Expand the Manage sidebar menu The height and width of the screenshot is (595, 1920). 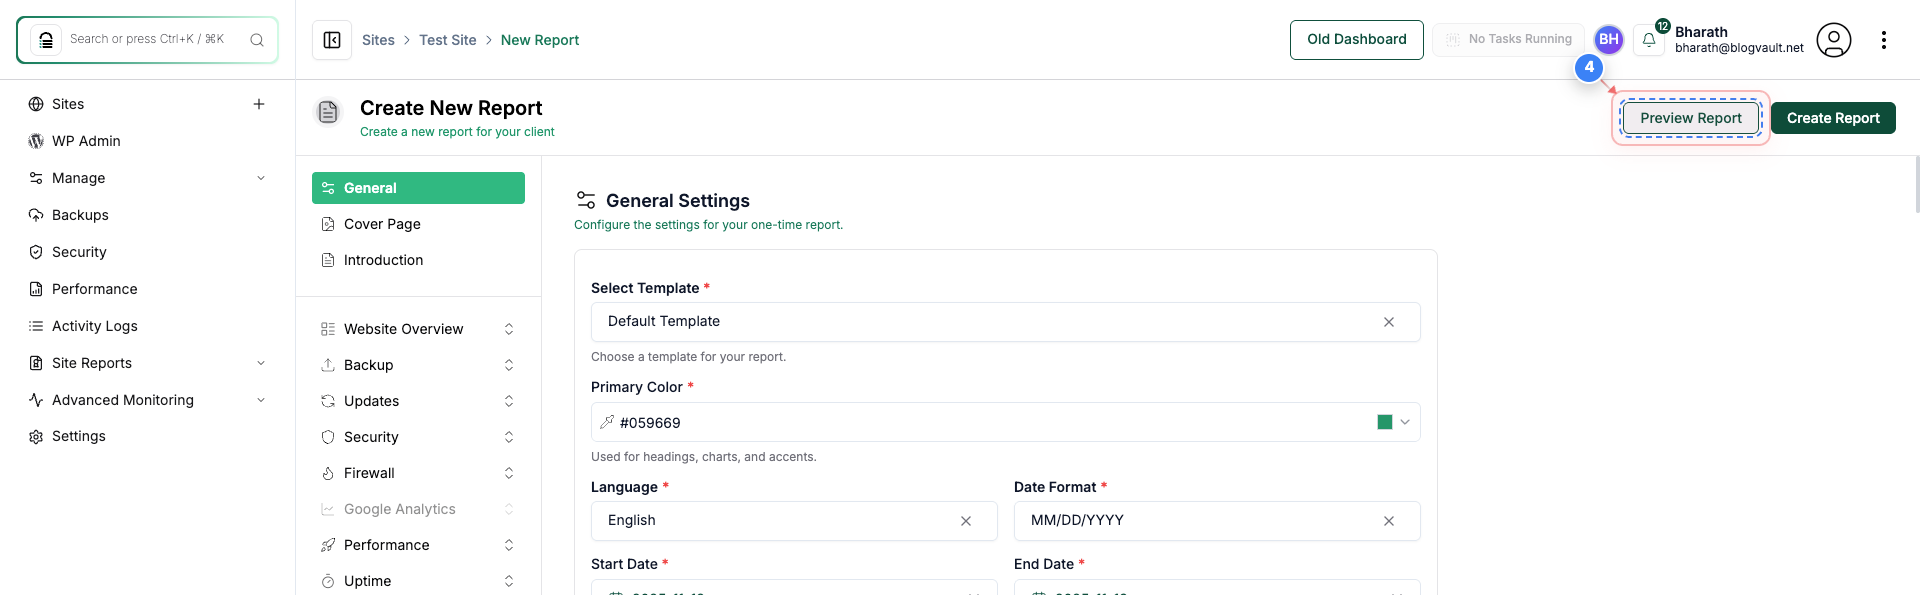click(x=261, y=178)
